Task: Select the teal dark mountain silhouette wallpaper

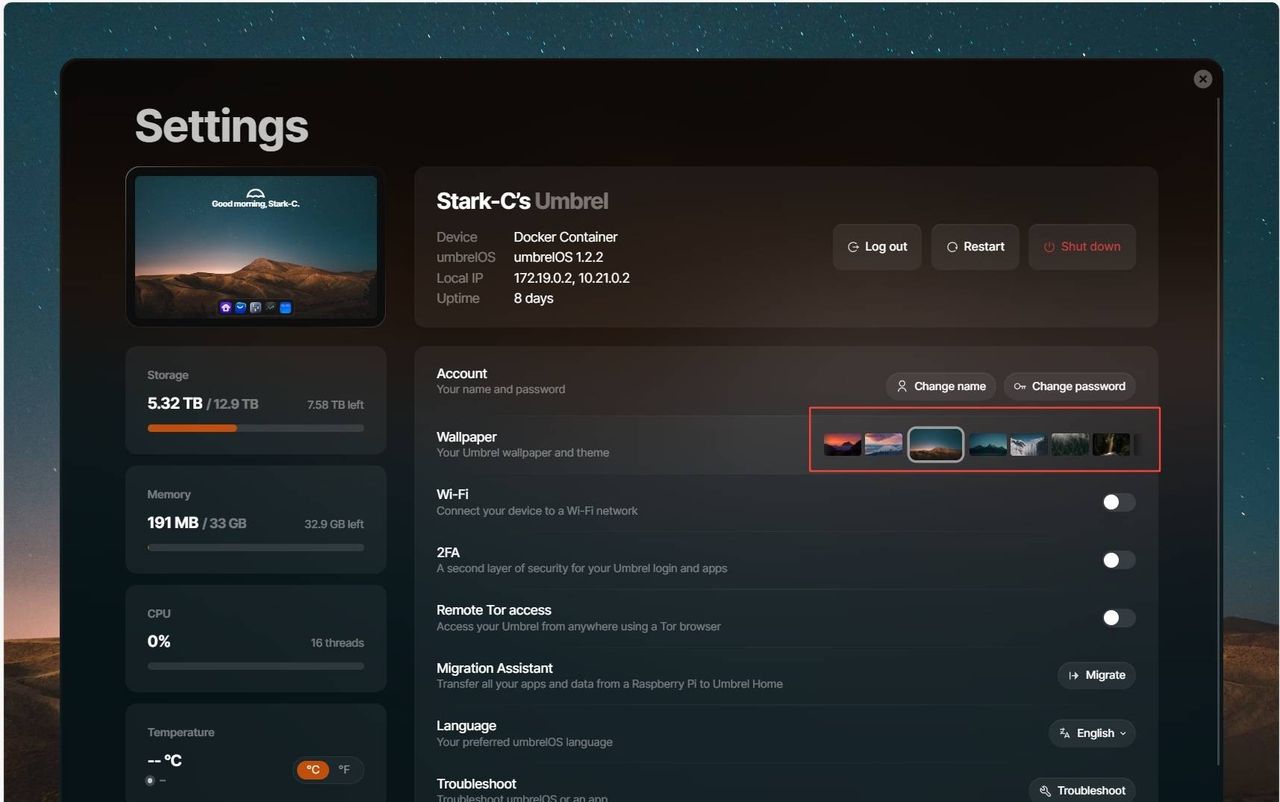Action: (988, 444)
